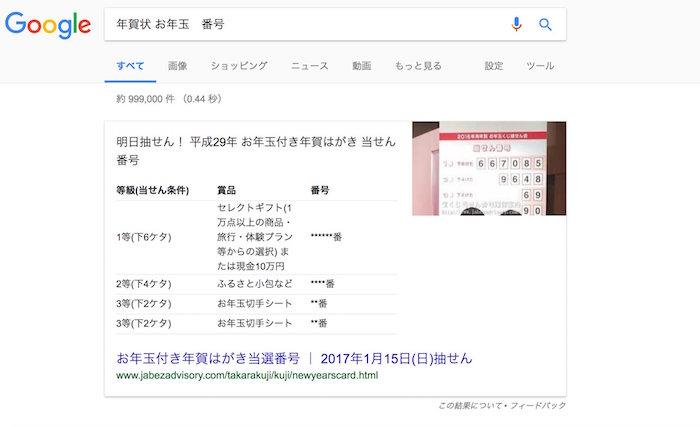Image resolution: width=700 pixels, height=427 pixels.
Task: Go to the ニュース tab
Action: point(310,66)
